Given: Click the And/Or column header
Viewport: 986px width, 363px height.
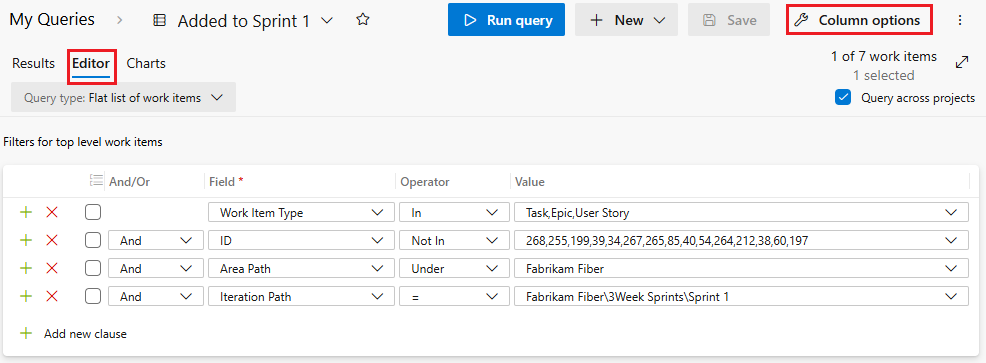Looking at the screenshot, I should click(x=130, y=182).
